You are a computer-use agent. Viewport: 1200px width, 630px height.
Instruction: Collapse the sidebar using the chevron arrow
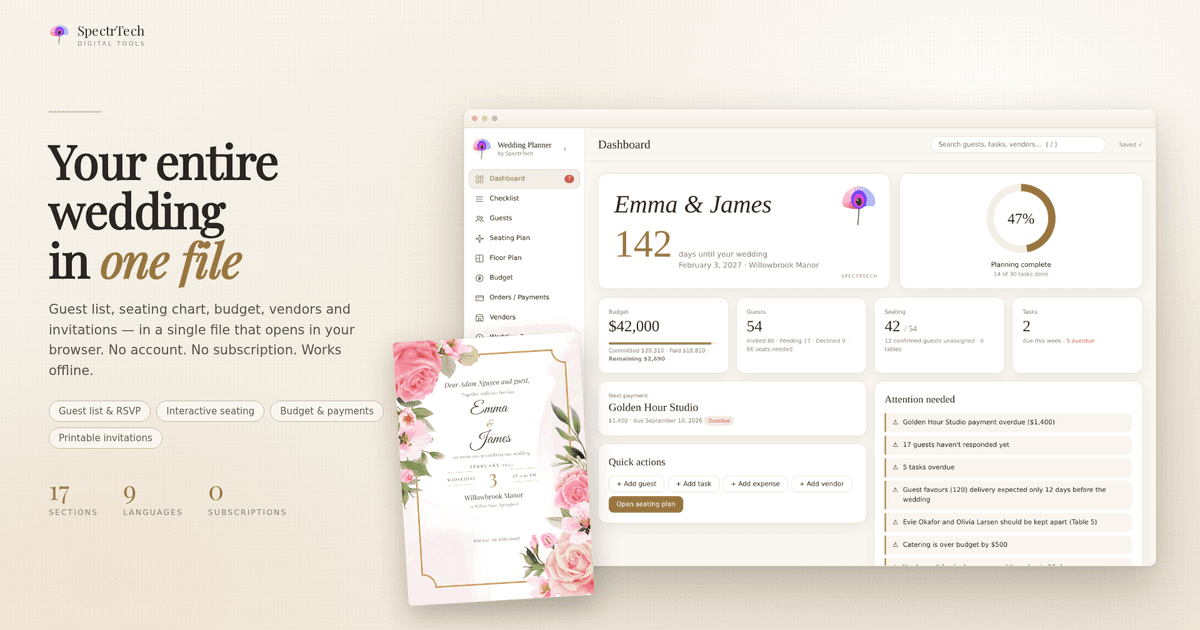point(565,149)
